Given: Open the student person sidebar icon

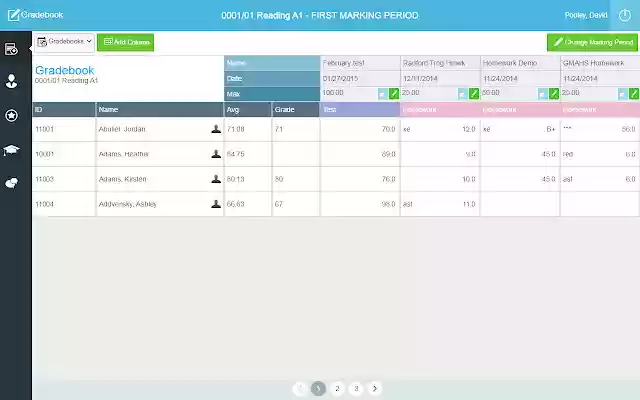Looking at the screenshot, I should pos(11,81).
